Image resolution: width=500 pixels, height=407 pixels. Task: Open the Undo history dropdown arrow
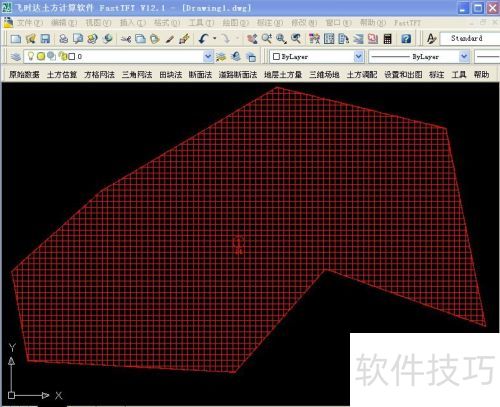pos(214,39)
